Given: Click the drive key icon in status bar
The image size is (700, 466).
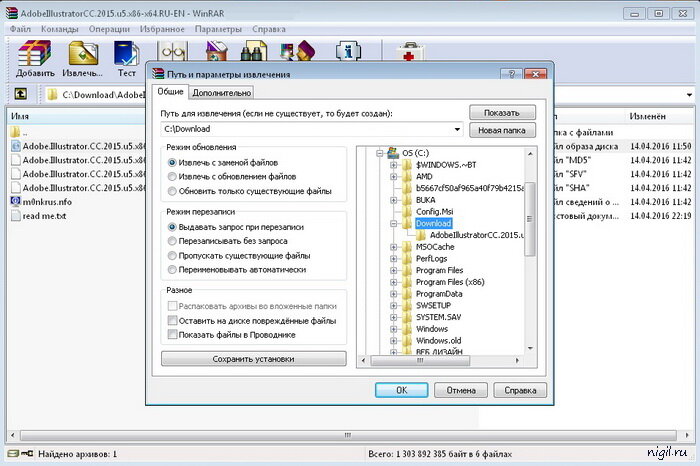Looking at the screenshot, I should point(21,454).
